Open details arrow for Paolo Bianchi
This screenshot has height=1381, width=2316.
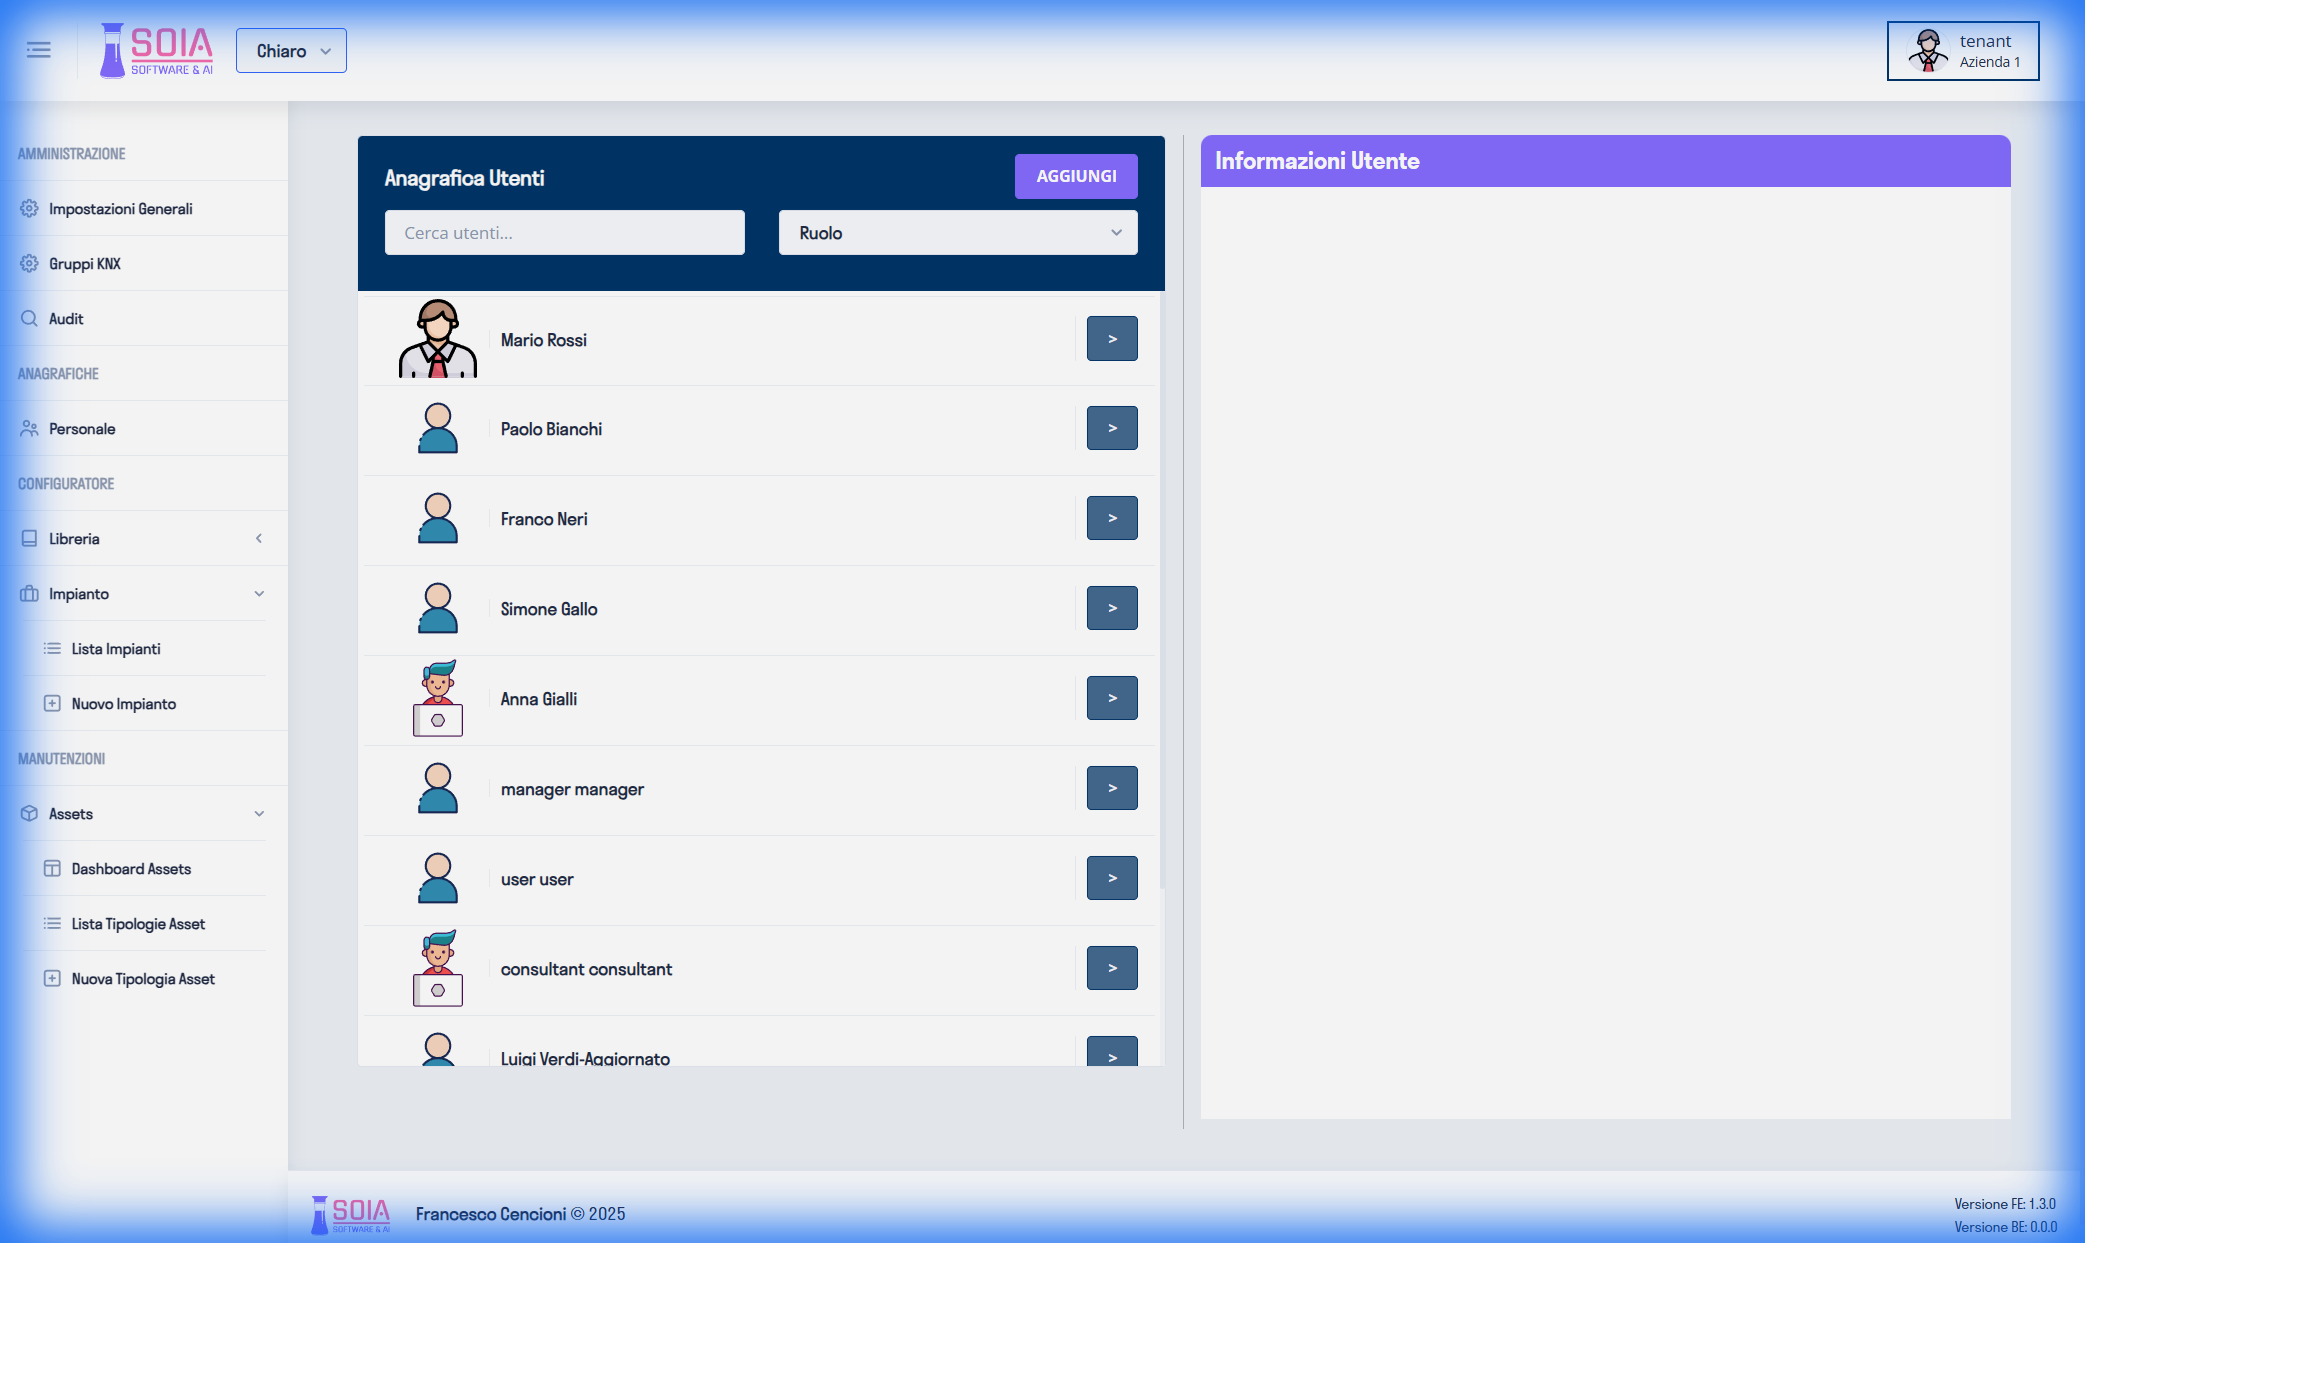1112,428
